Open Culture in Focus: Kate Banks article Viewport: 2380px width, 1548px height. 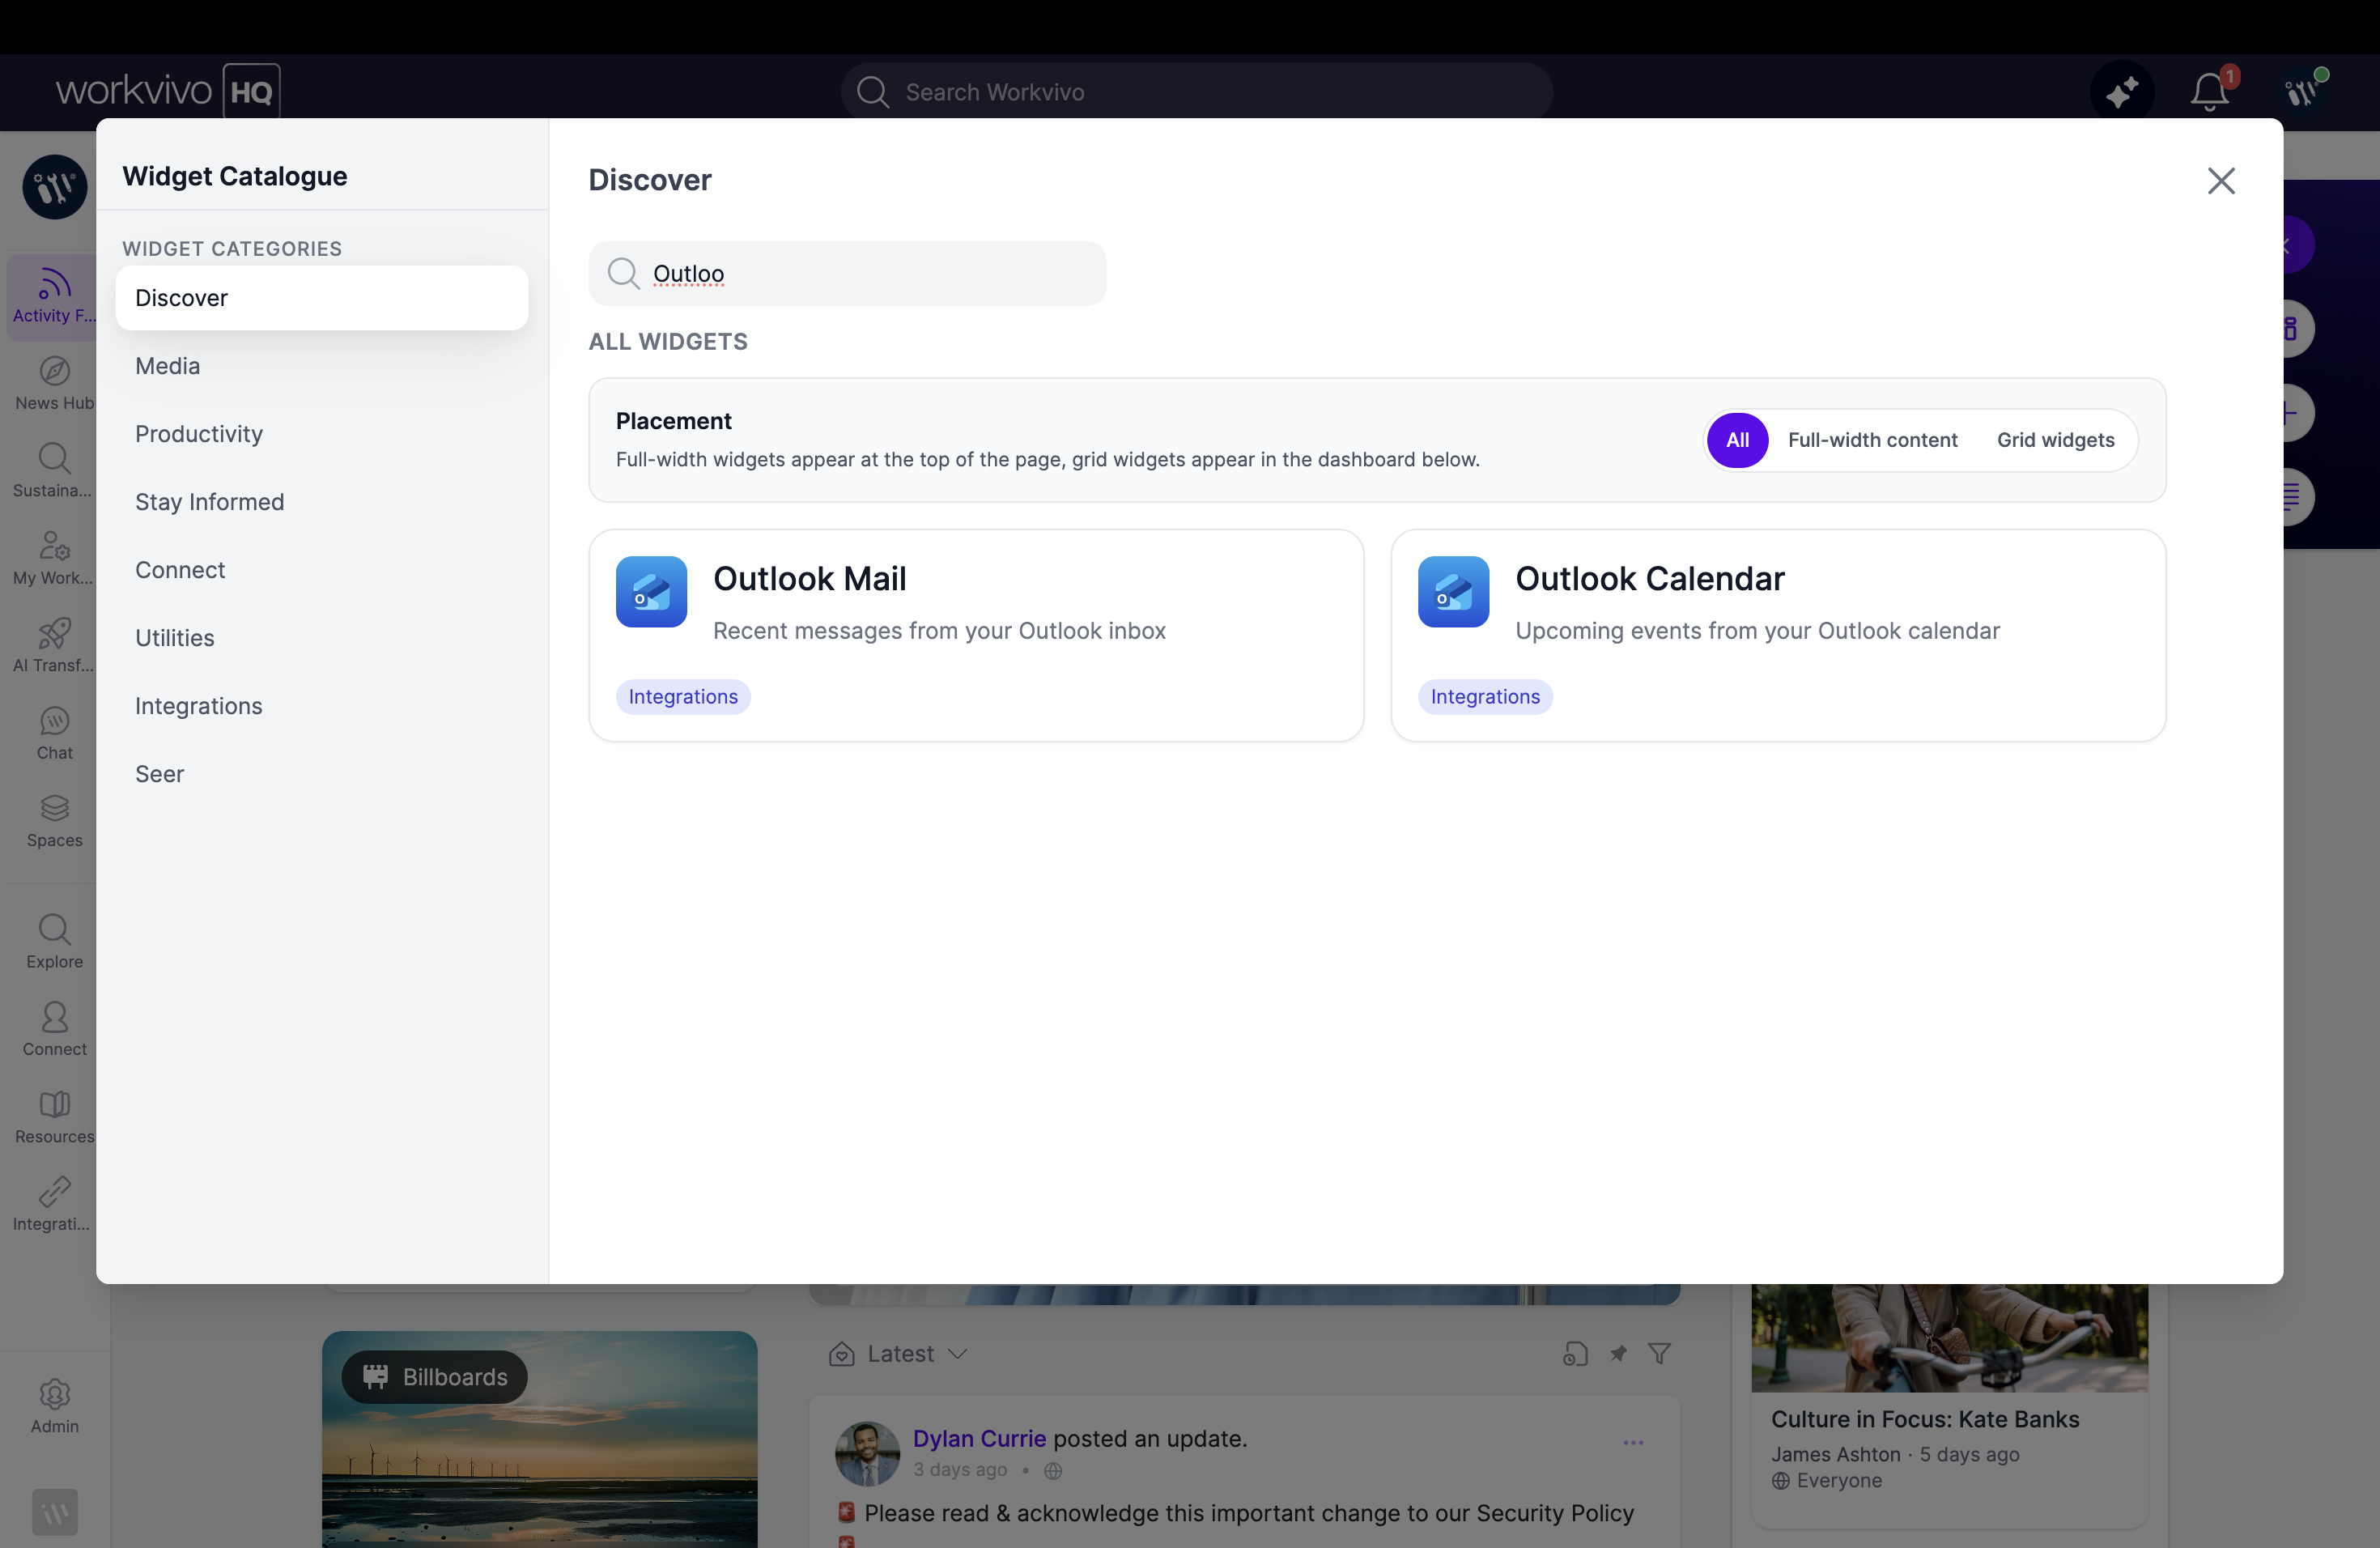coord(1925,1420)
